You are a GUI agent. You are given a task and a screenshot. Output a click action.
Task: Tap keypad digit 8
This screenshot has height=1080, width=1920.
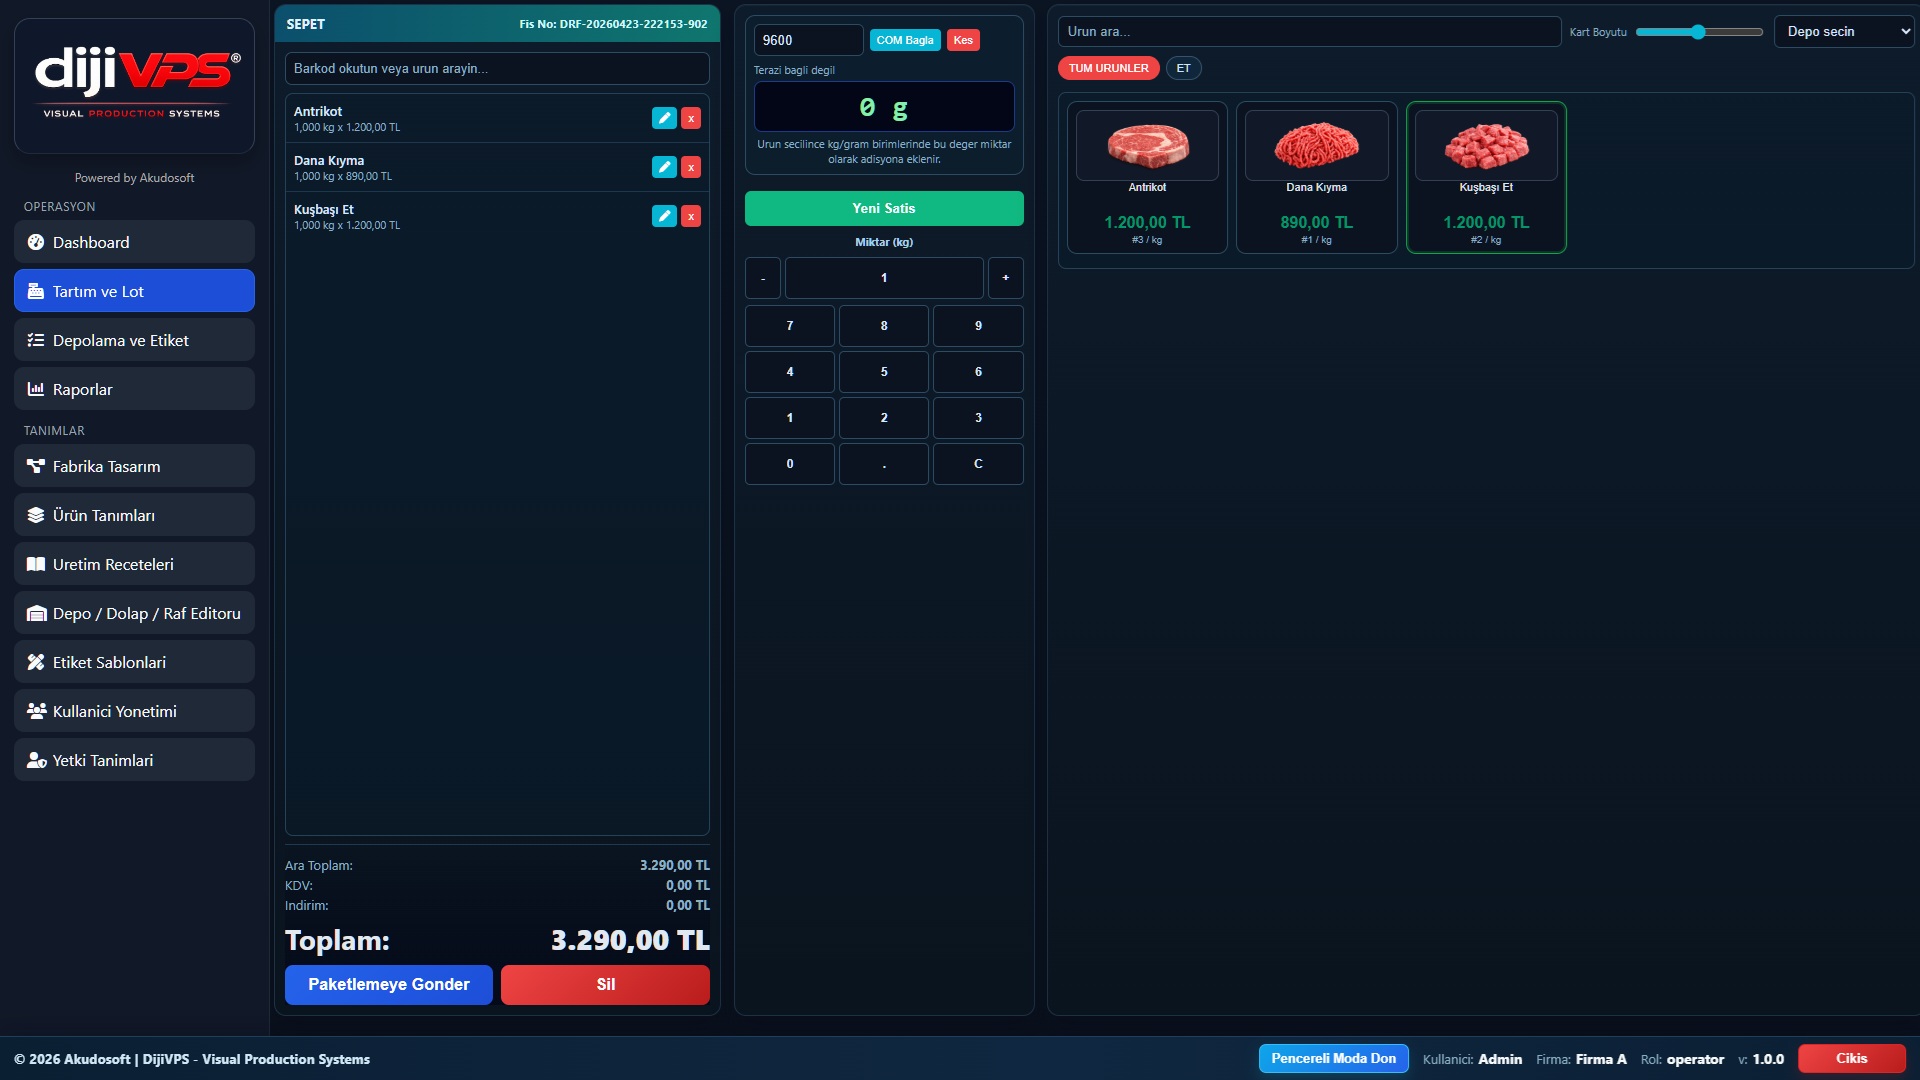[x=884, y=326]
